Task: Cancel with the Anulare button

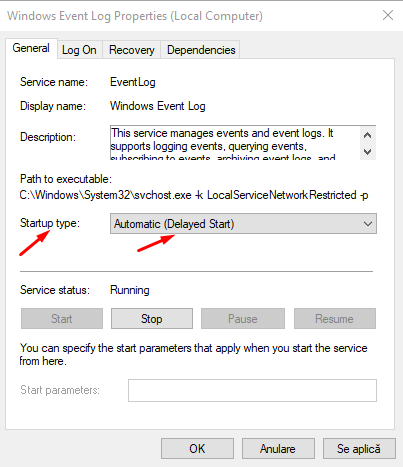Action: coord(278,449)
